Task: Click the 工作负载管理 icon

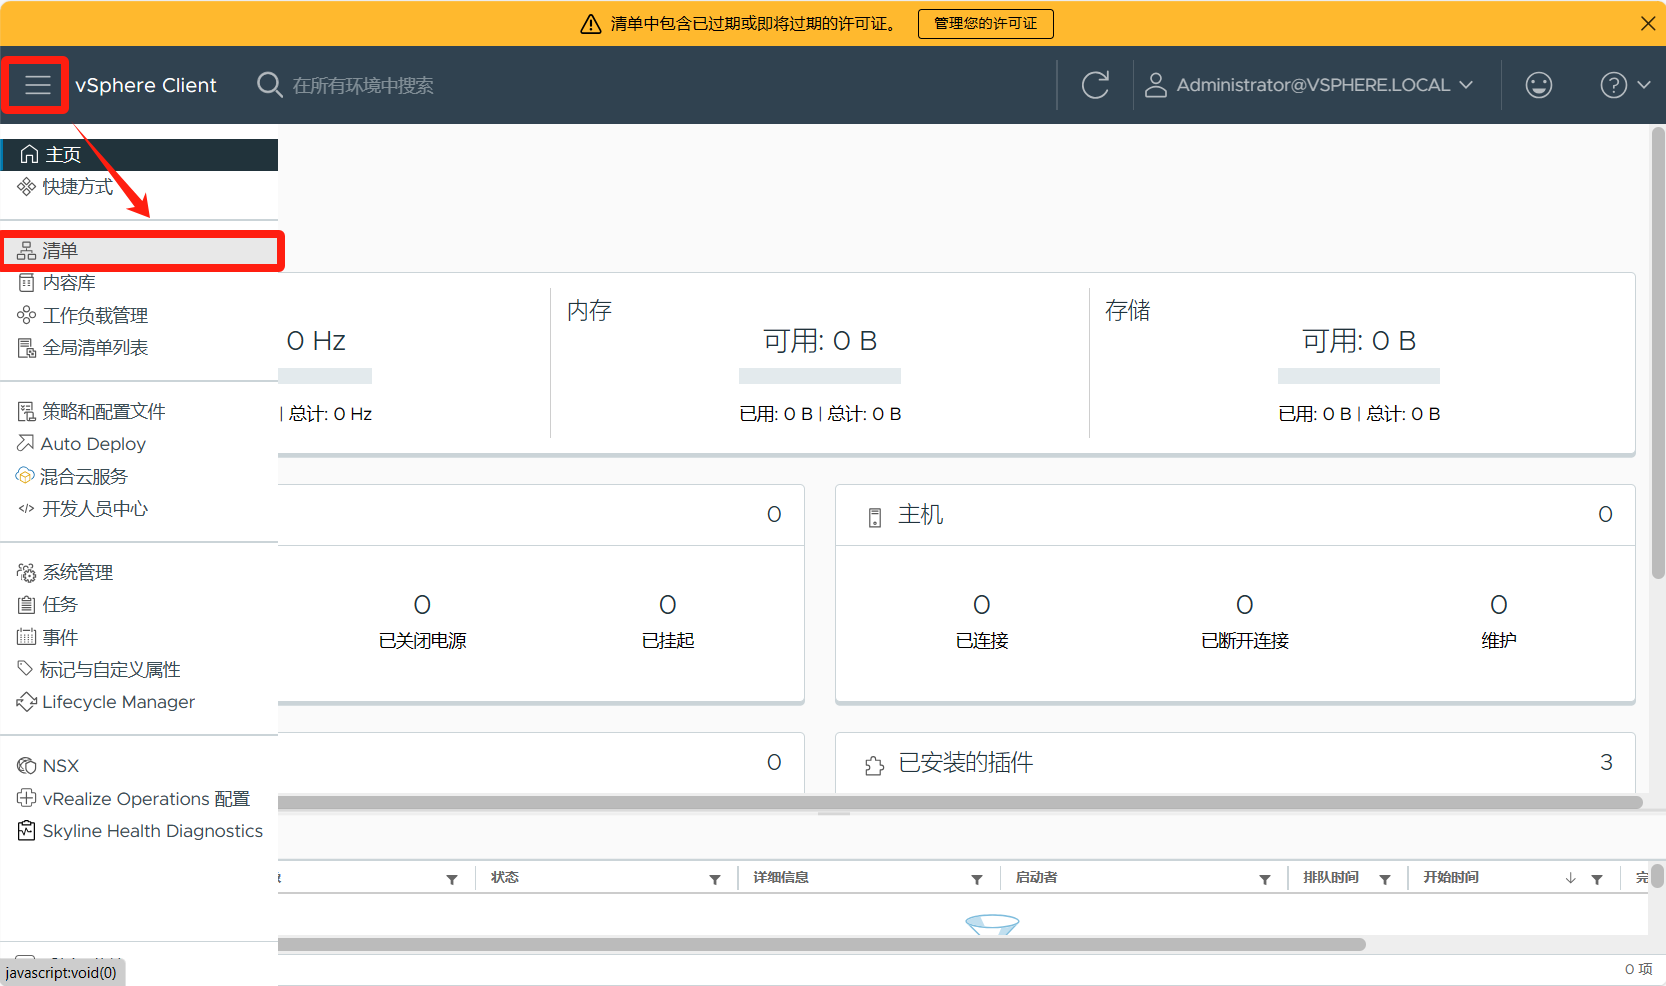Action: click(26, 316)
